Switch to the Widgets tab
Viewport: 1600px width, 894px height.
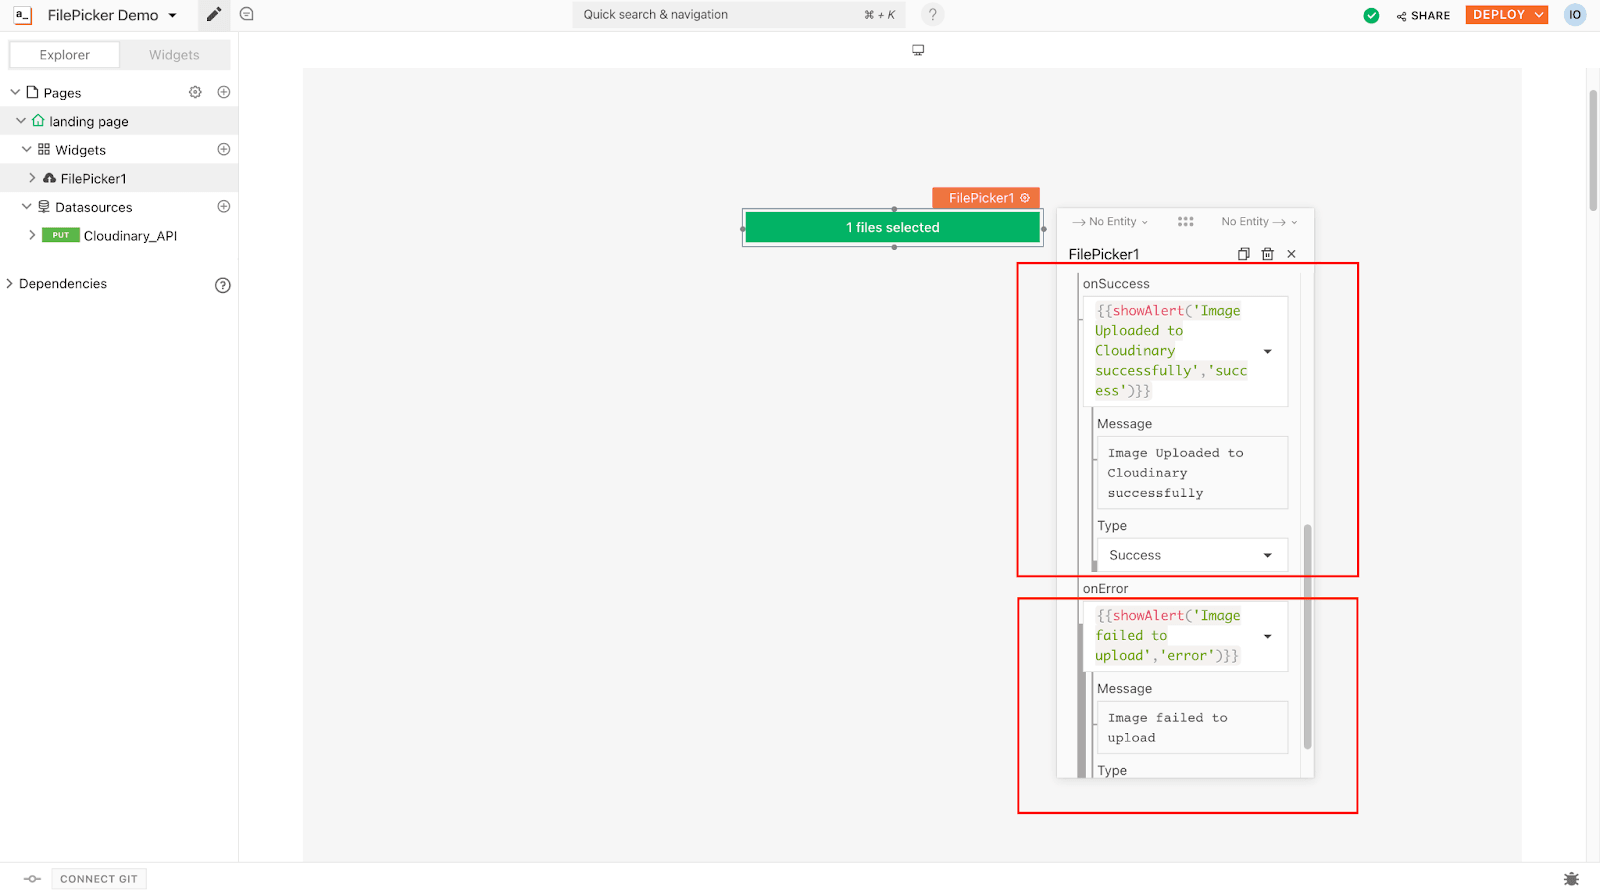pyautogui.click(x=174, y=55)
